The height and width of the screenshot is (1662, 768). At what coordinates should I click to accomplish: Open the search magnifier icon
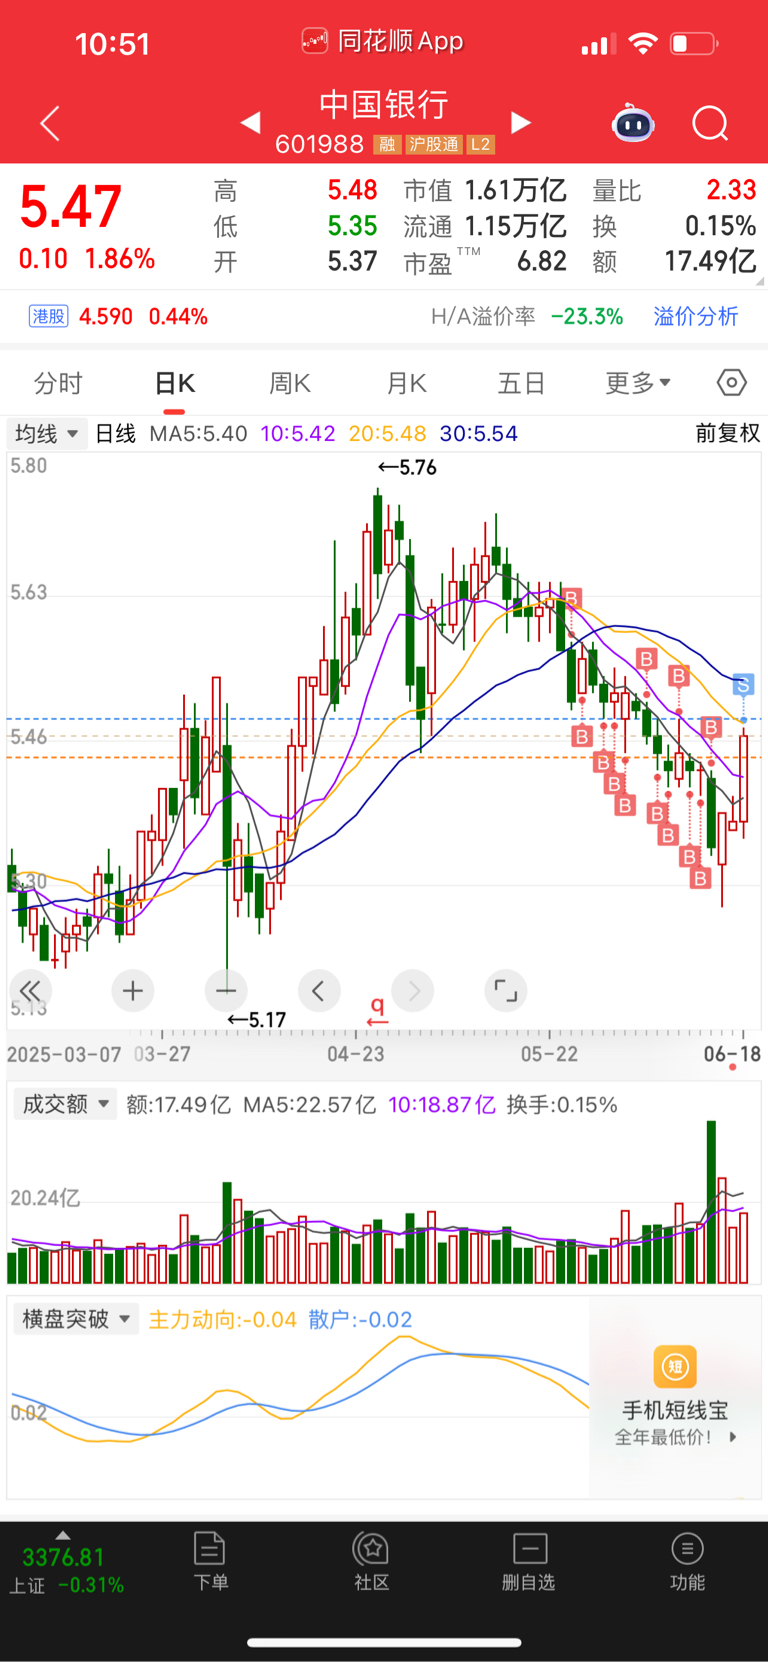click(711, 124)
